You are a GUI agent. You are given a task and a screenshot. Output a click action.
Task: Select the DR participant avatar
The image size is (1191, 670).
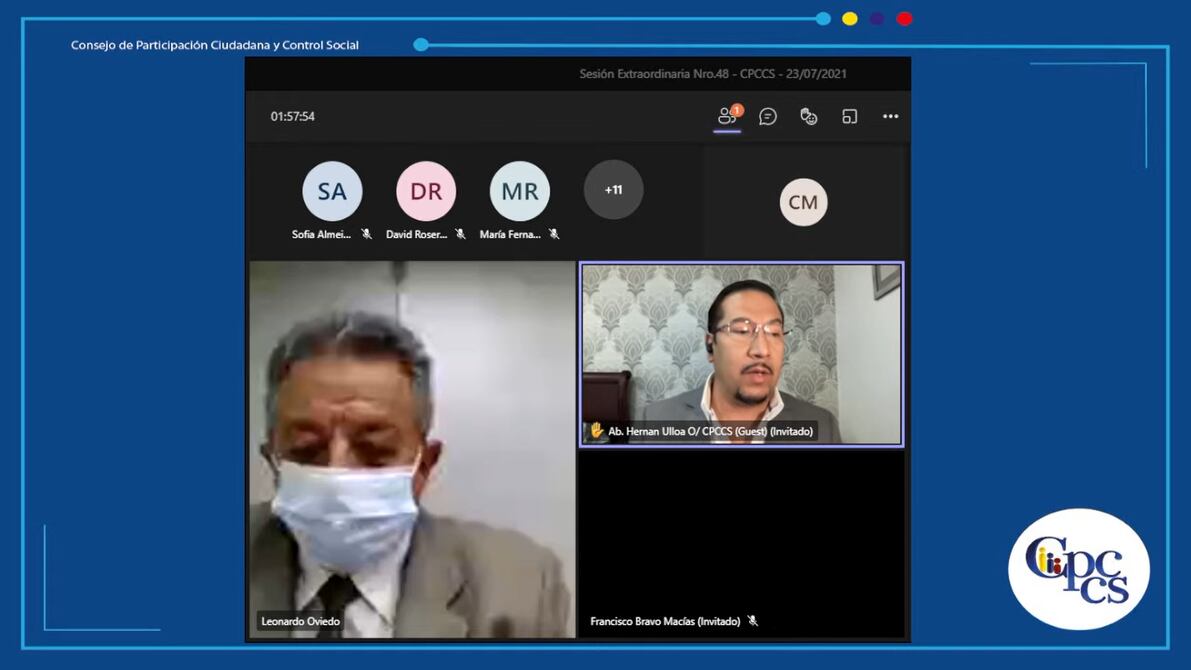tap(426, 191)
